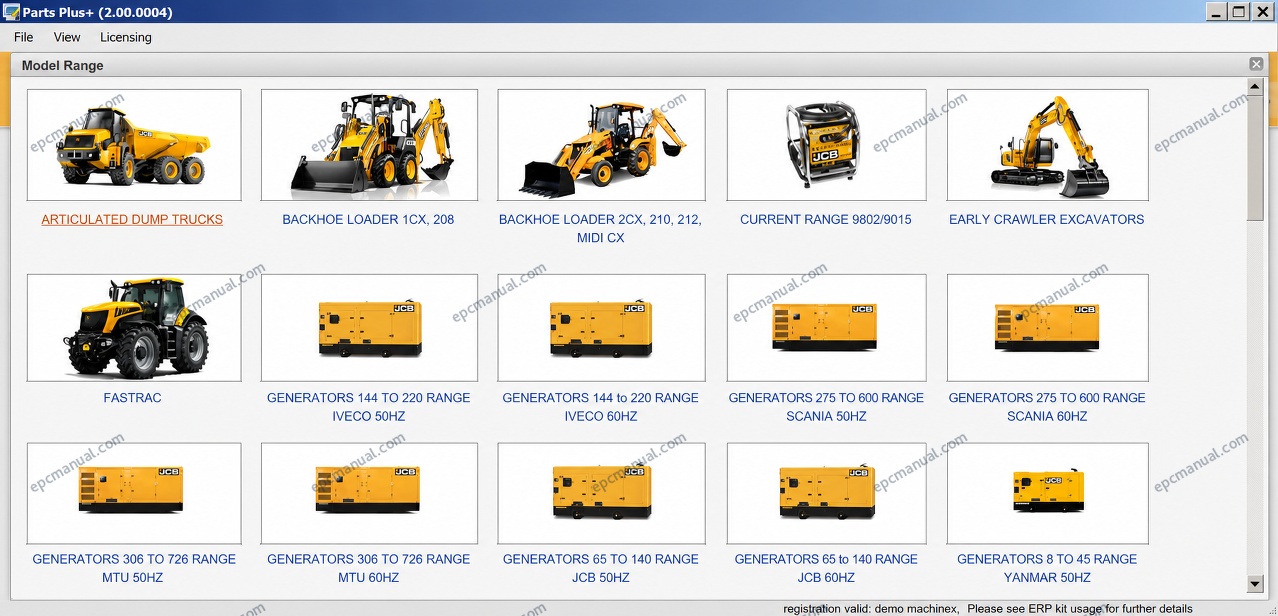Close the Model Range panel
Image resolution: width=1278 pixels, height=616 pixels.
(x=1256, y=64)
